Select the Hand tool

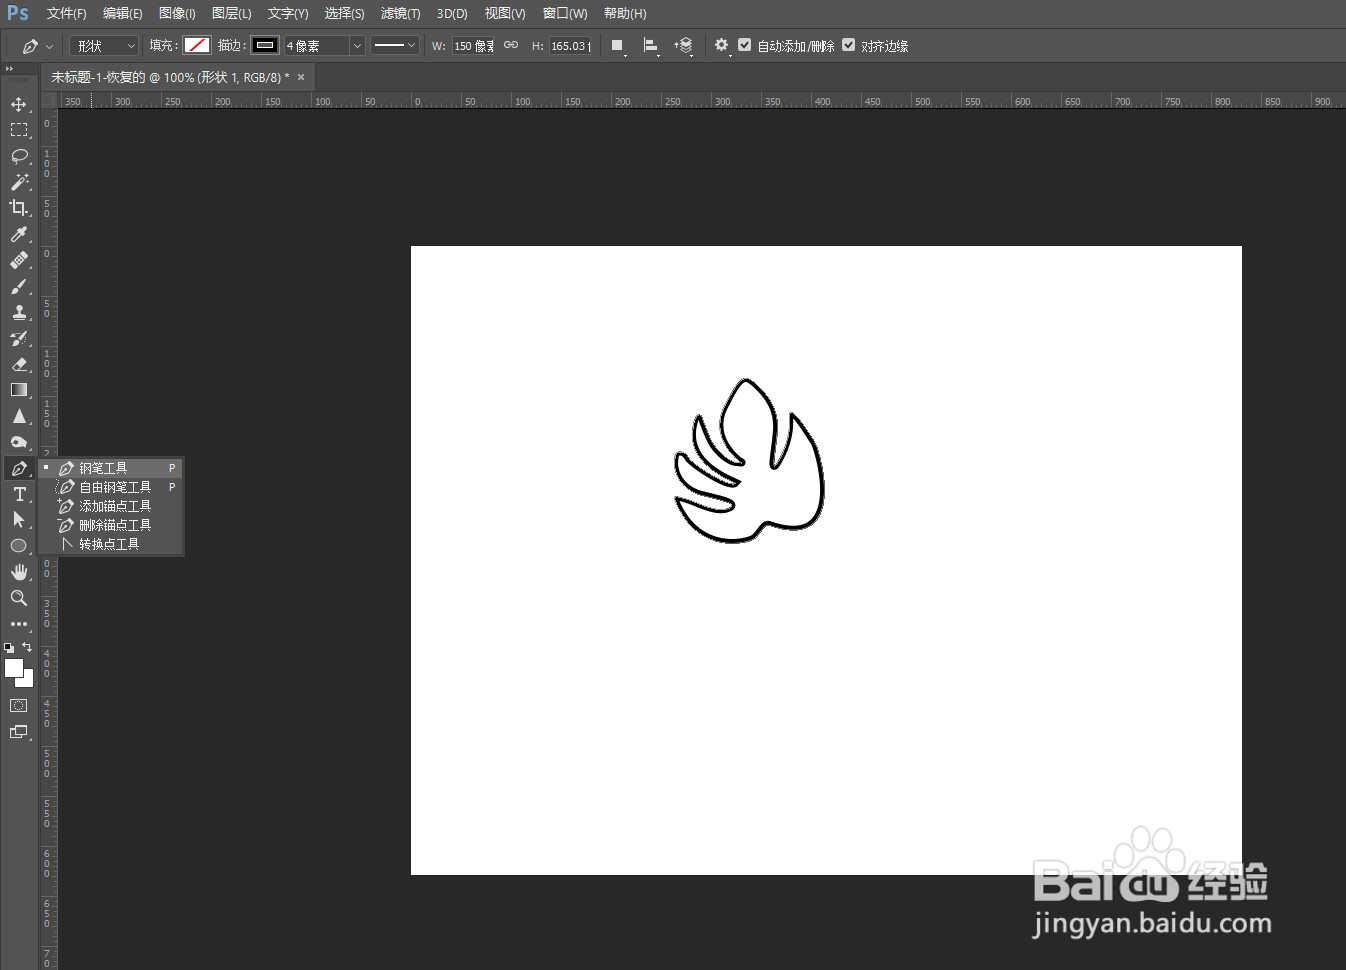[19, 572]
